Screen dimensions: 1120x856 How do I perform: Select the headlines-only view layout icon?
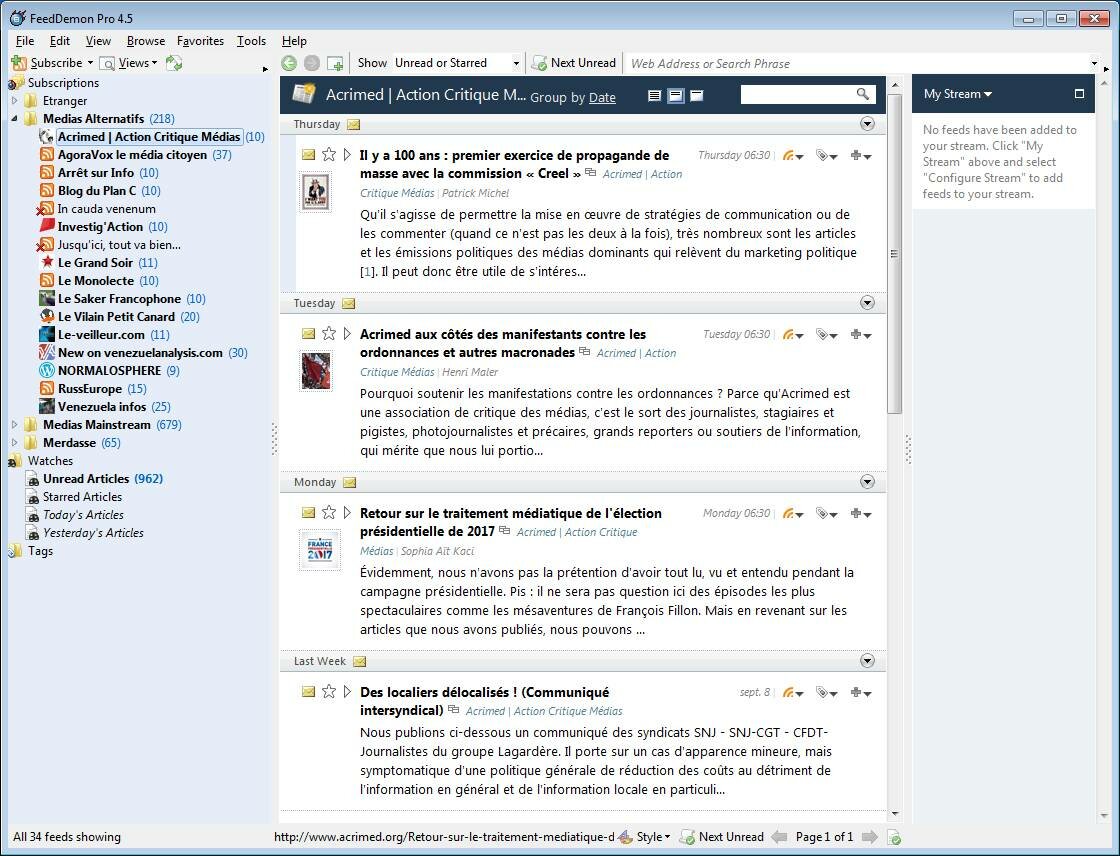[x=654, y=95]
